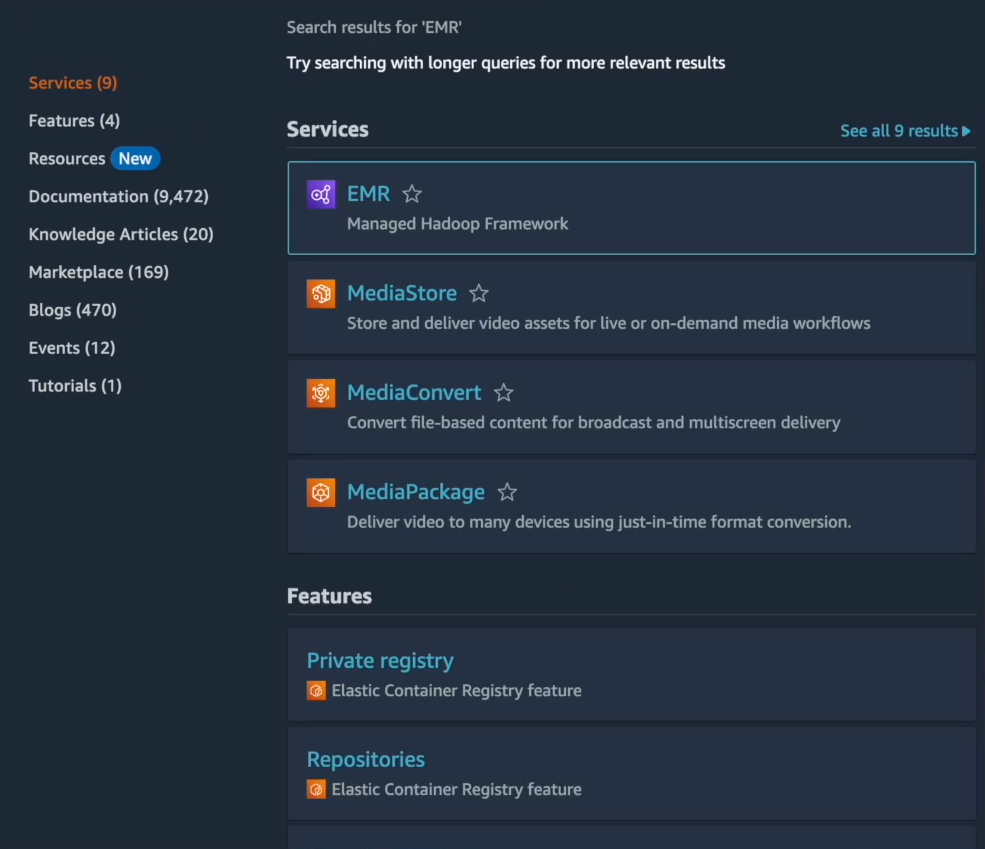Open the Private registry feature
The height and width of the screenshot is (849, 985).
coord(380,660)
